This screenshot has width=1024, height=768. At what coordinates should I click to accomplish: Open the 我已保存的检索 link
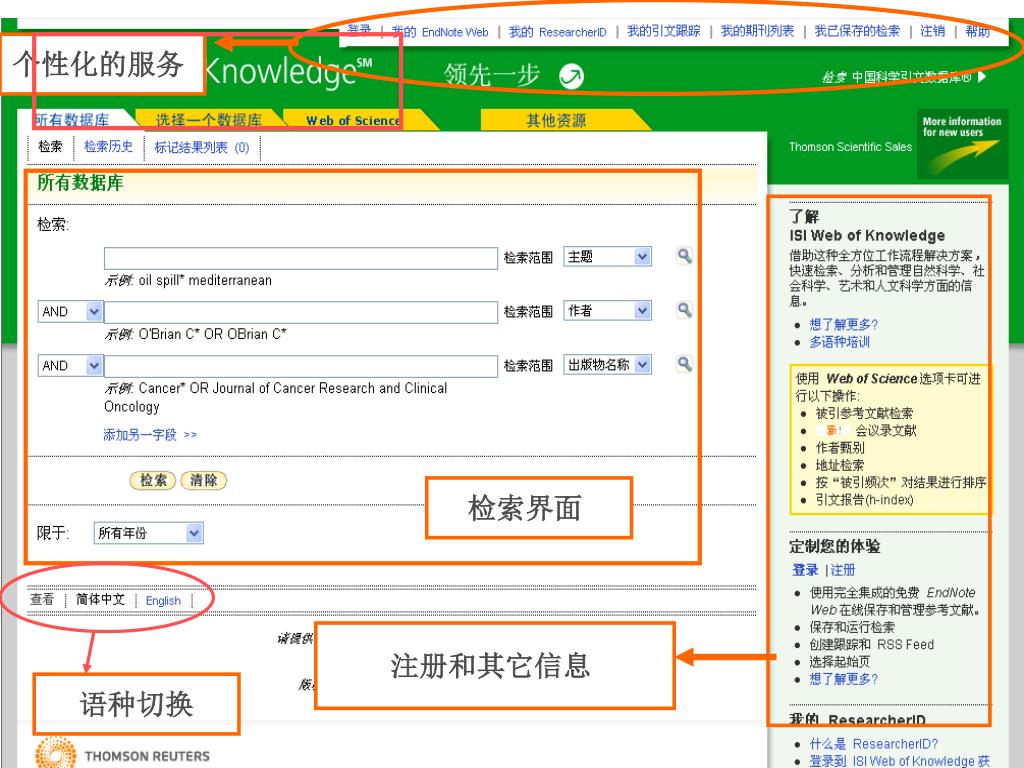click(x=857, y=31)
